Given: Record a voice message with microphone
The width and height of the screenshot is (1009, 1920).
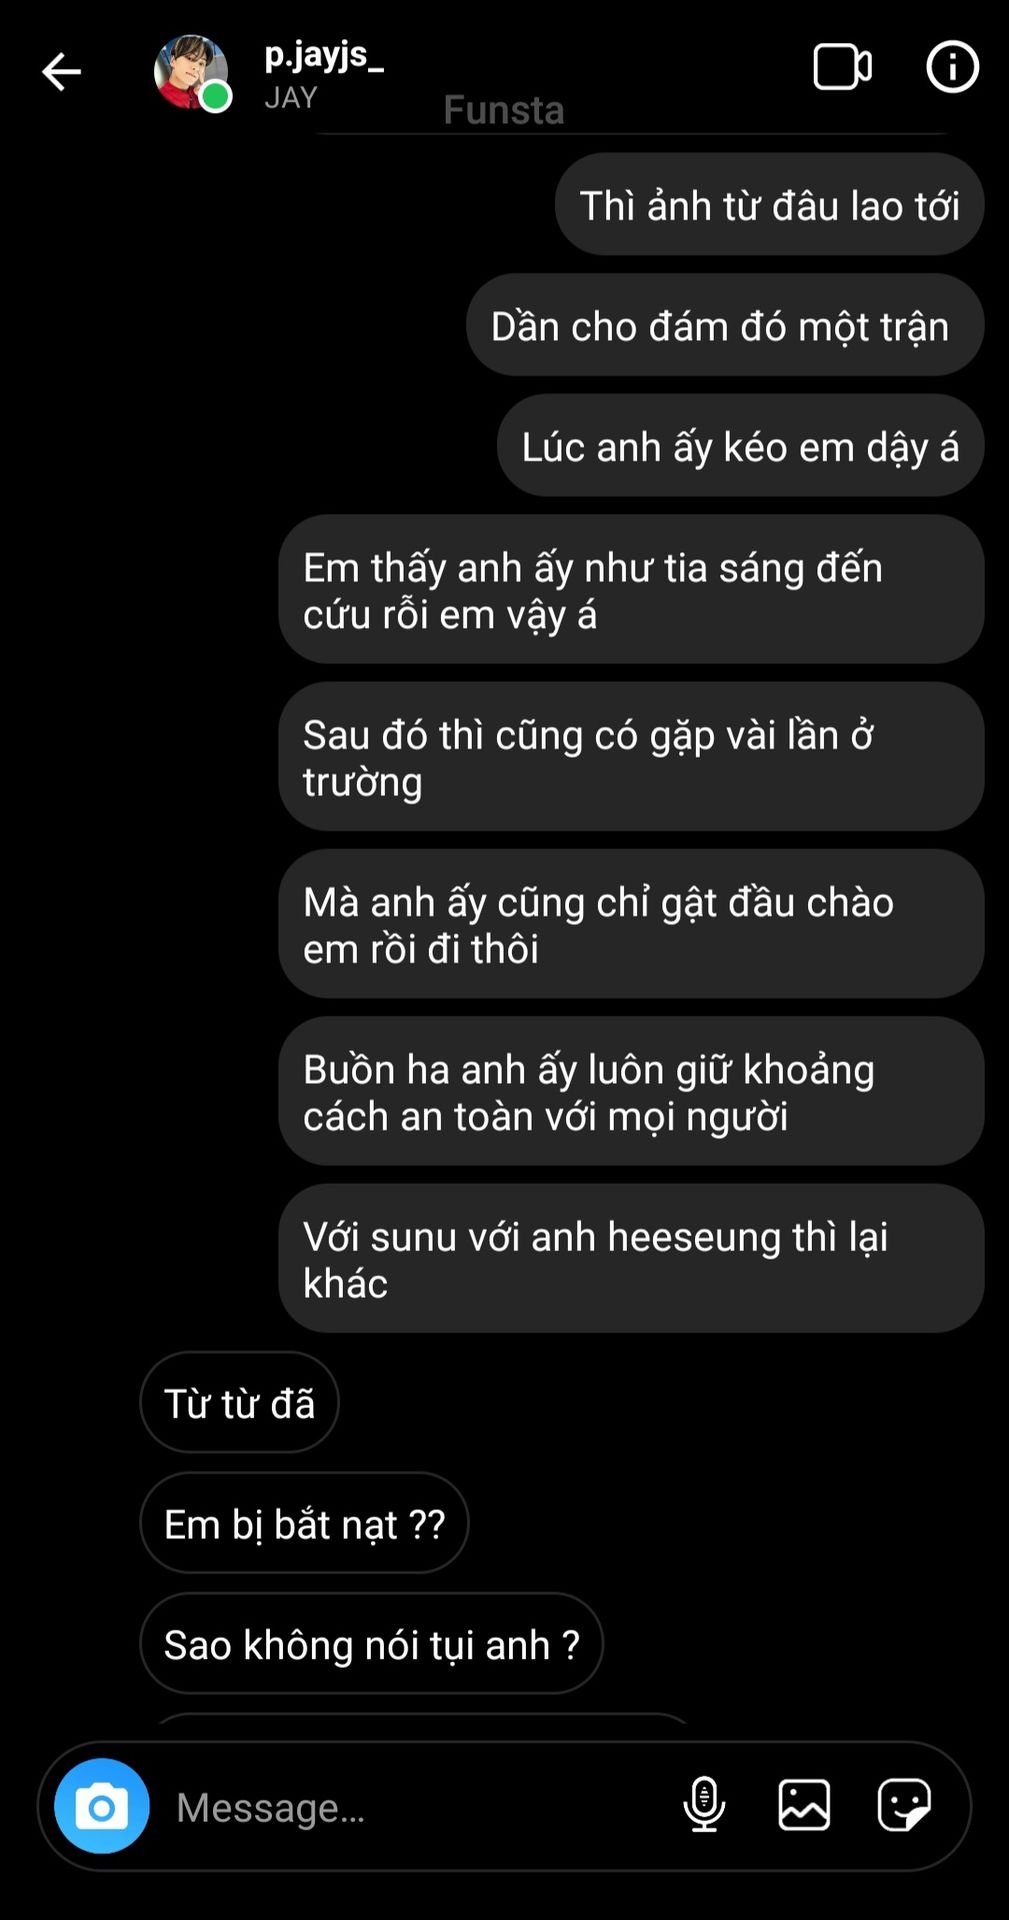Looking at the screenshot, I should 704,1805.
